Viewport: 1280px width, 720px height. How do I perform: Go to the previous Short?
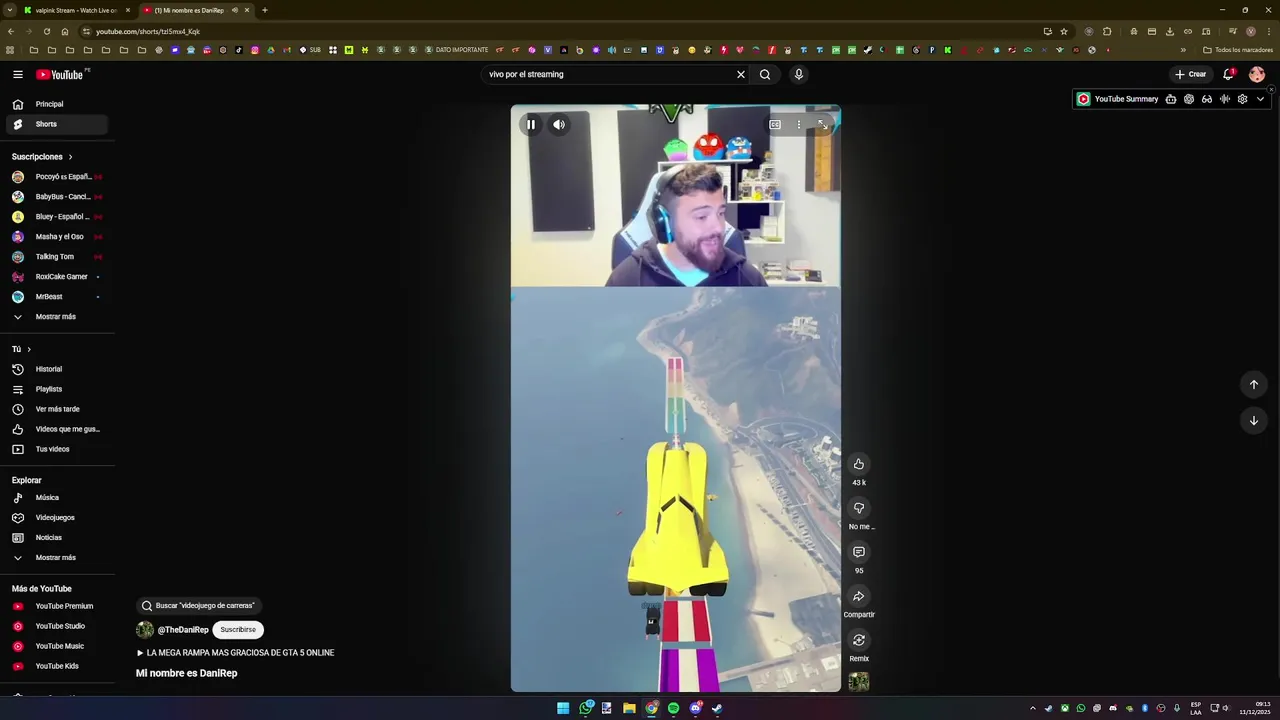coord(1253,385)
